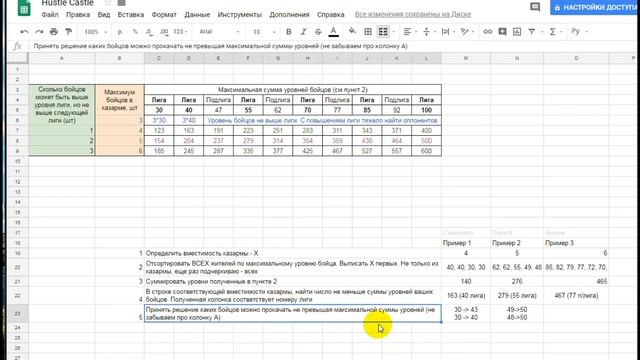Open the borders tool

click(368, 32)
